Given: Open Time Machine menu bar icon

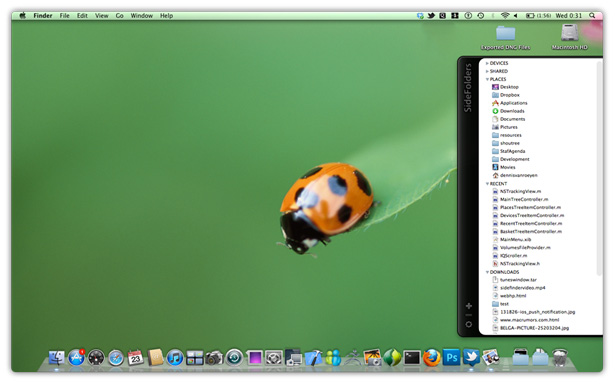Looking at the screenshot, I should (x=480, y=16).
